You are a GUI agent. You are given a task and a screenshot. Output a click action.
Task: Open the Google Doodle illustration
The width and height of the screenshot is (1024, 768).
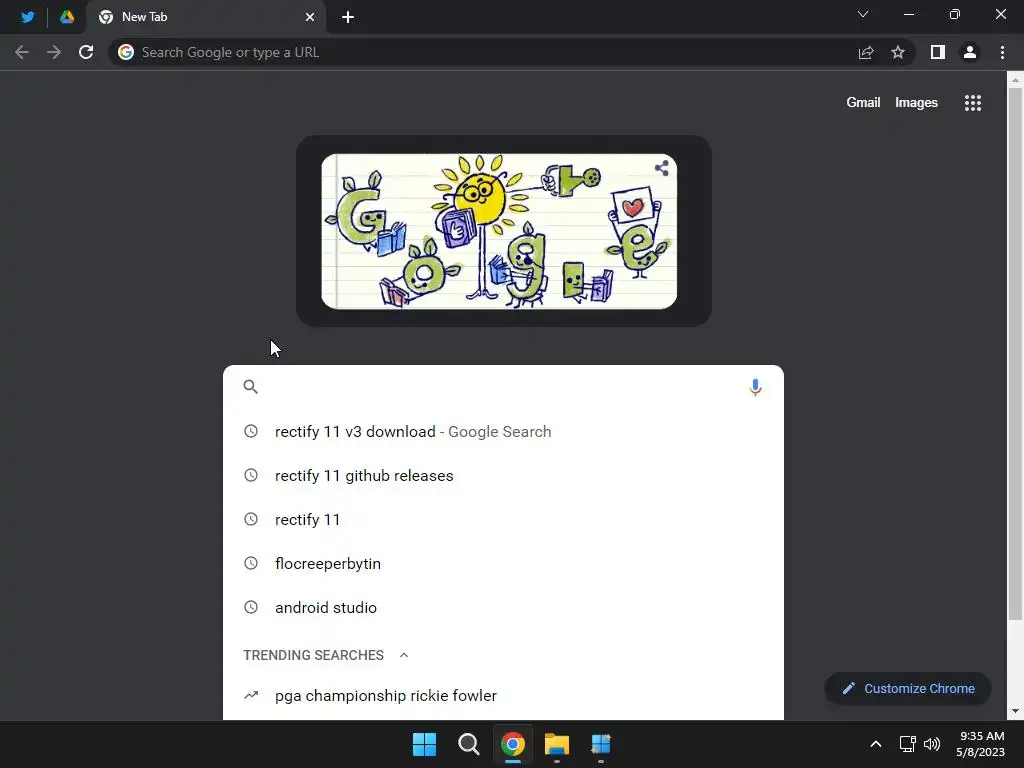(x=499, y=231)
